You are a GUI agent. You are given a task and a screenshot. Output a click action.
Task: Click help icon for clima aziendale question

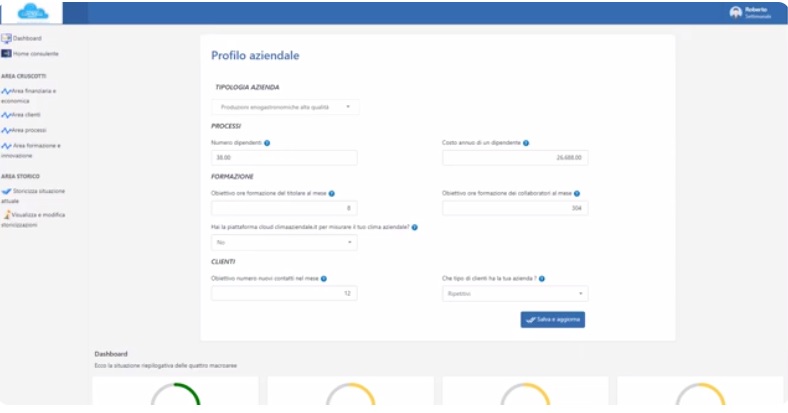[415, 227]
